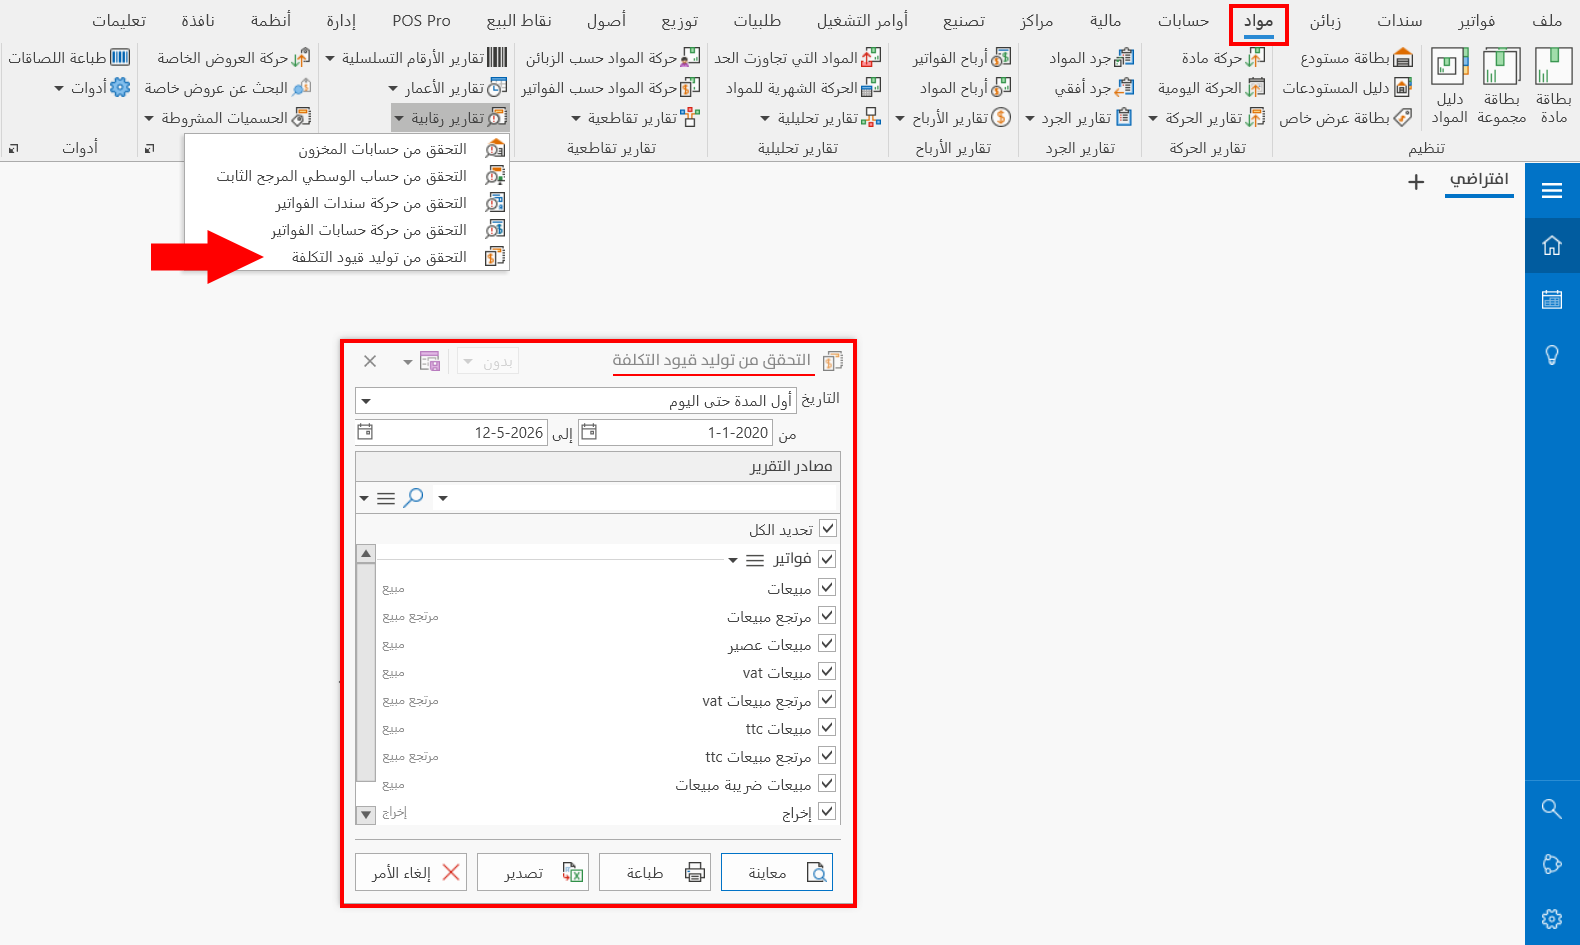Click طباعة print button
This screenshot has height=945, width=1580.
click(x=655, y=872)
